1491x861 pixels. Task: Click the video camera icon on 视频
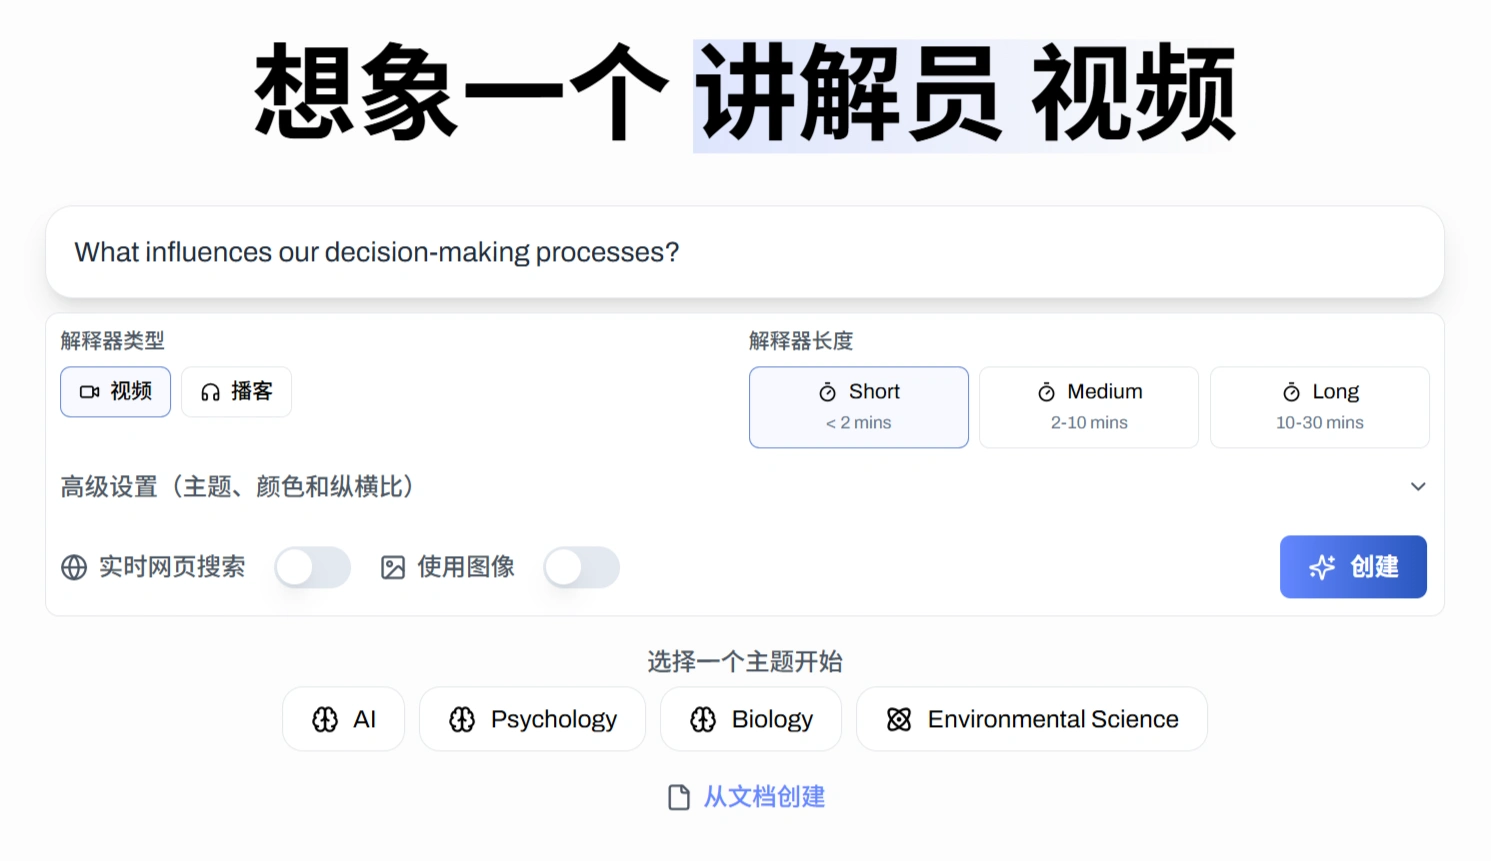click(90, 392)
